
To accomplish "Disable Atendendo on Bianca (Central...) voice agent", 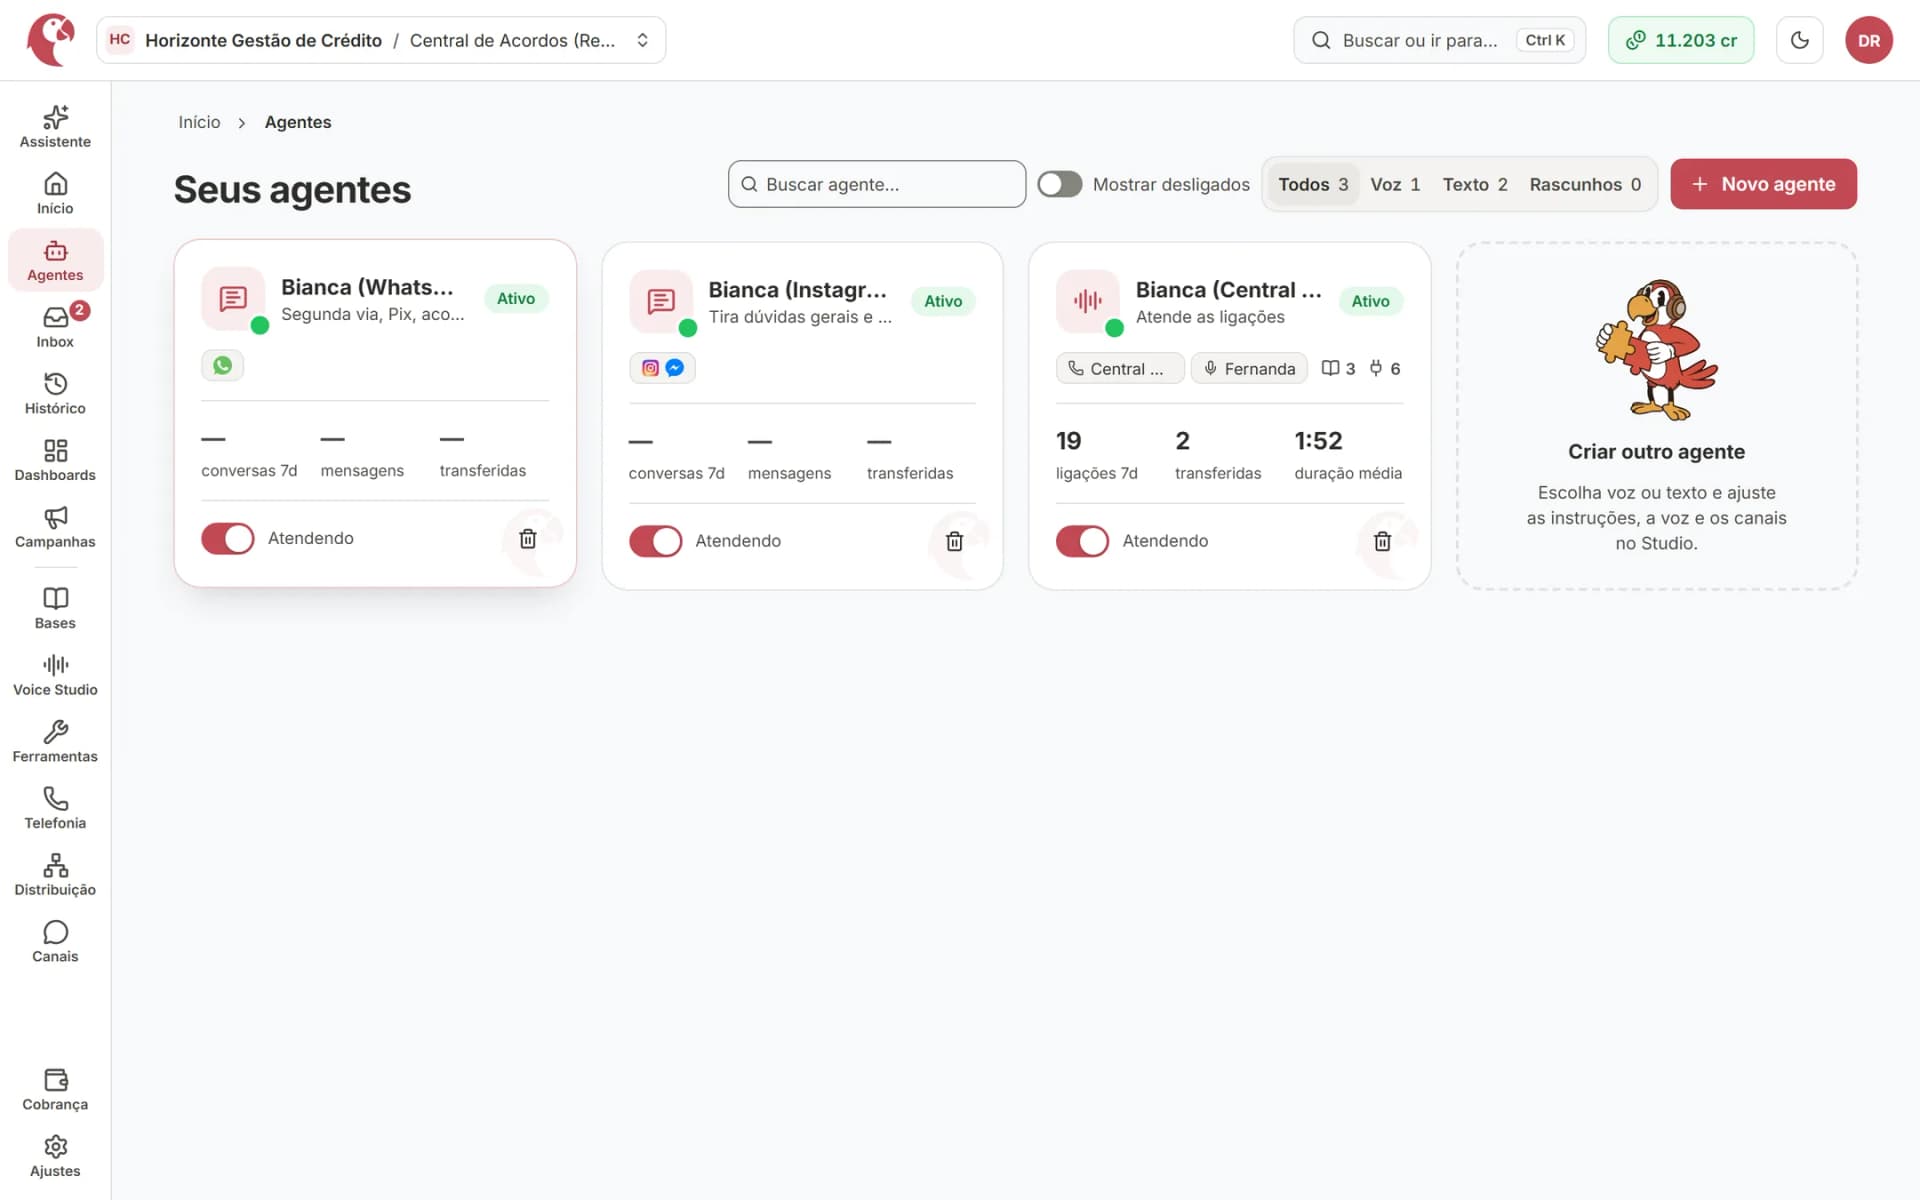I will pyautogui.click(x=1082, y=541).
